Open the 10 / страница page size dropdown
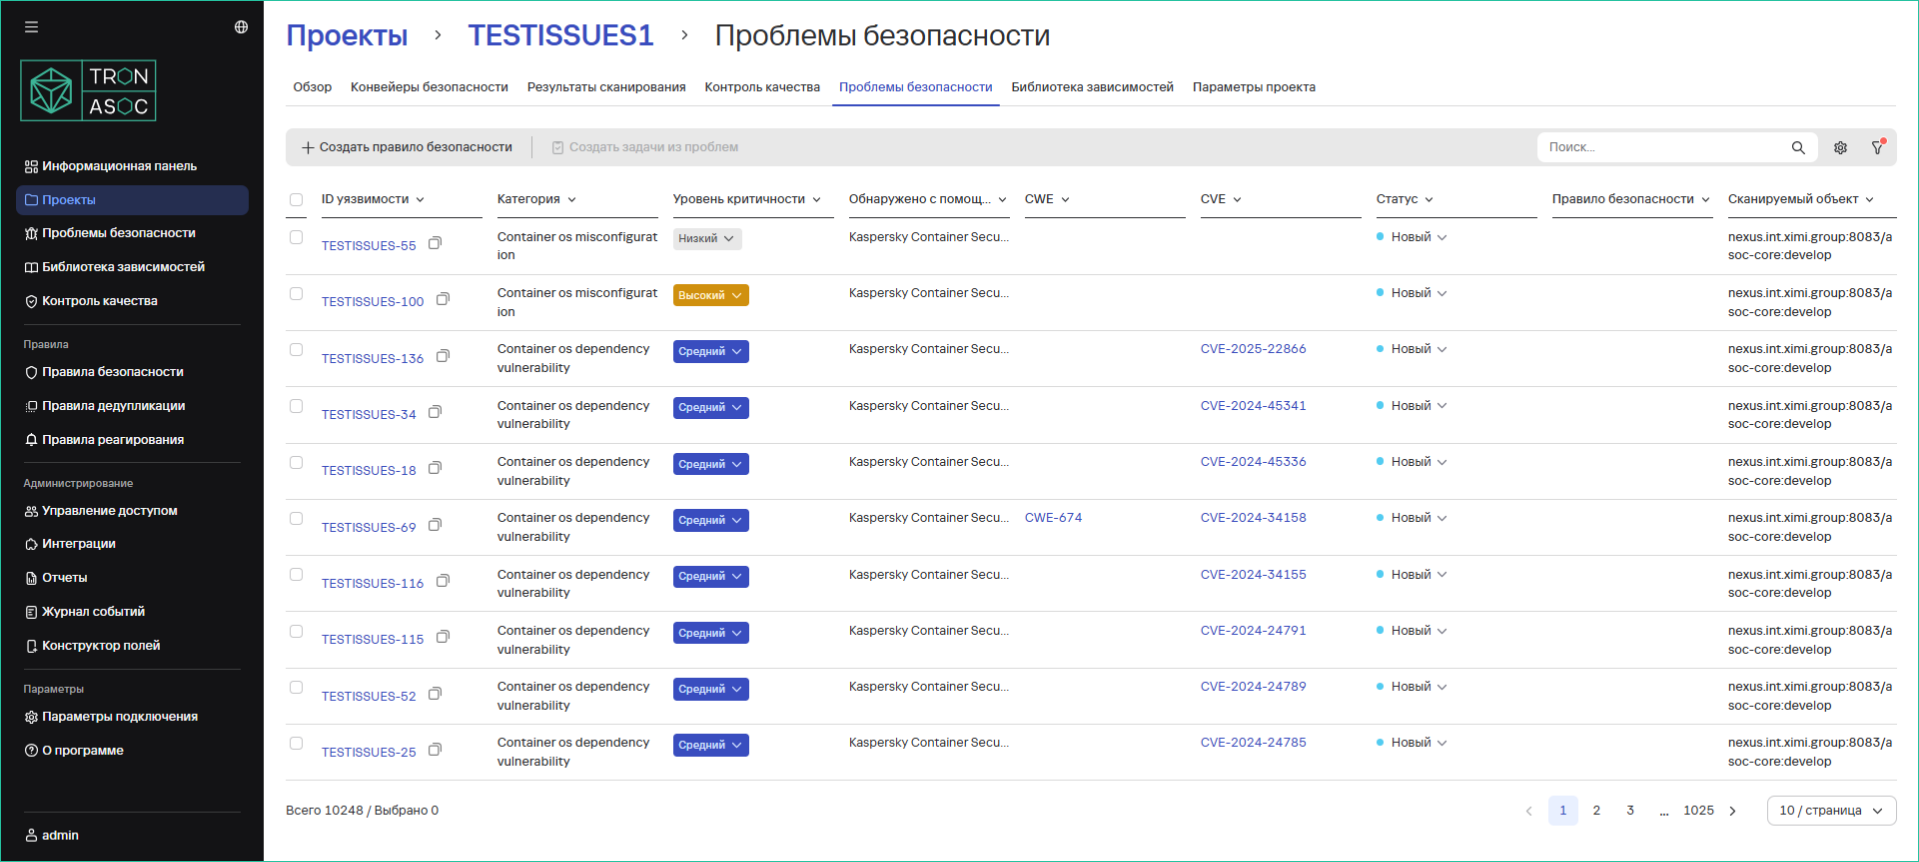 (x=1830, y=811)
